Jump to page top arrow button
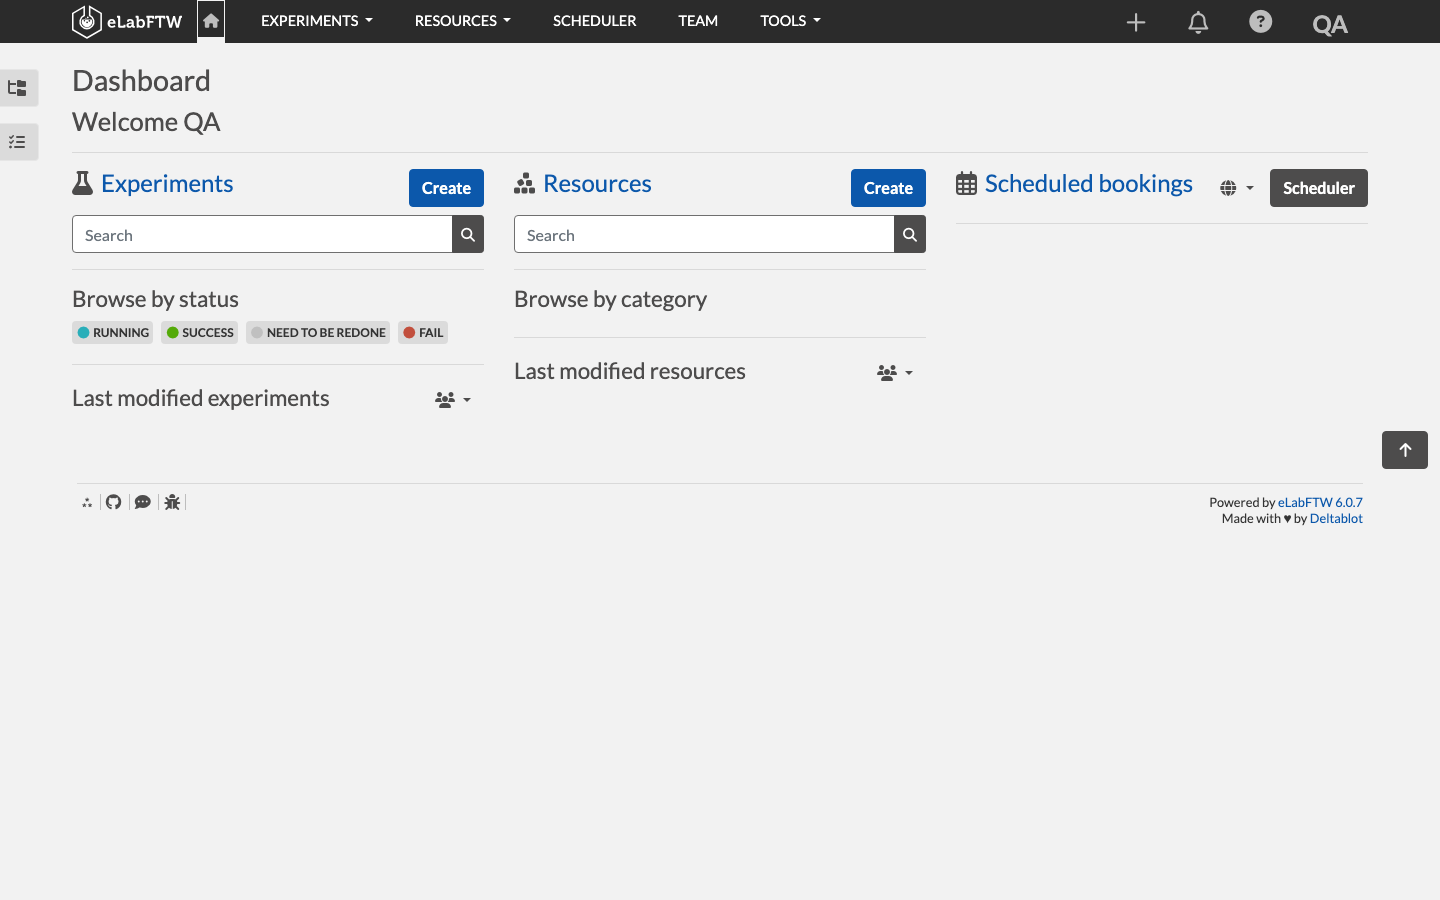 (1405, 450)
